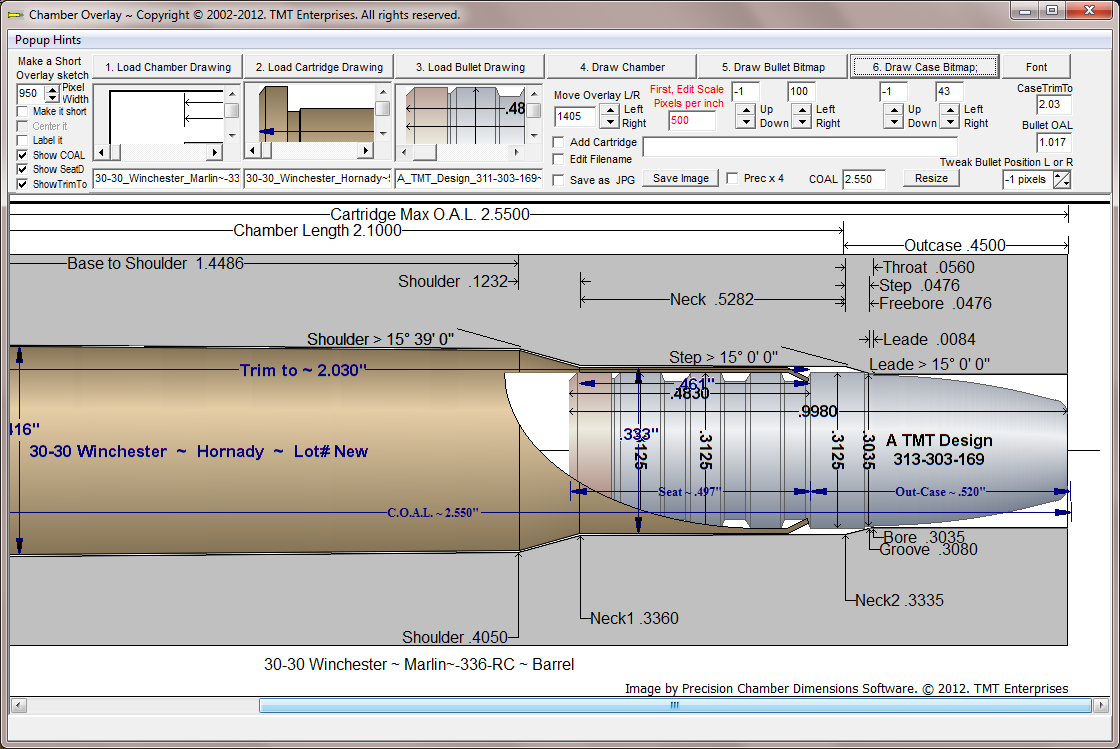Viewport: 1120px width, 749px height.
Task: Click the Resize button
Action: coord(931,179)
